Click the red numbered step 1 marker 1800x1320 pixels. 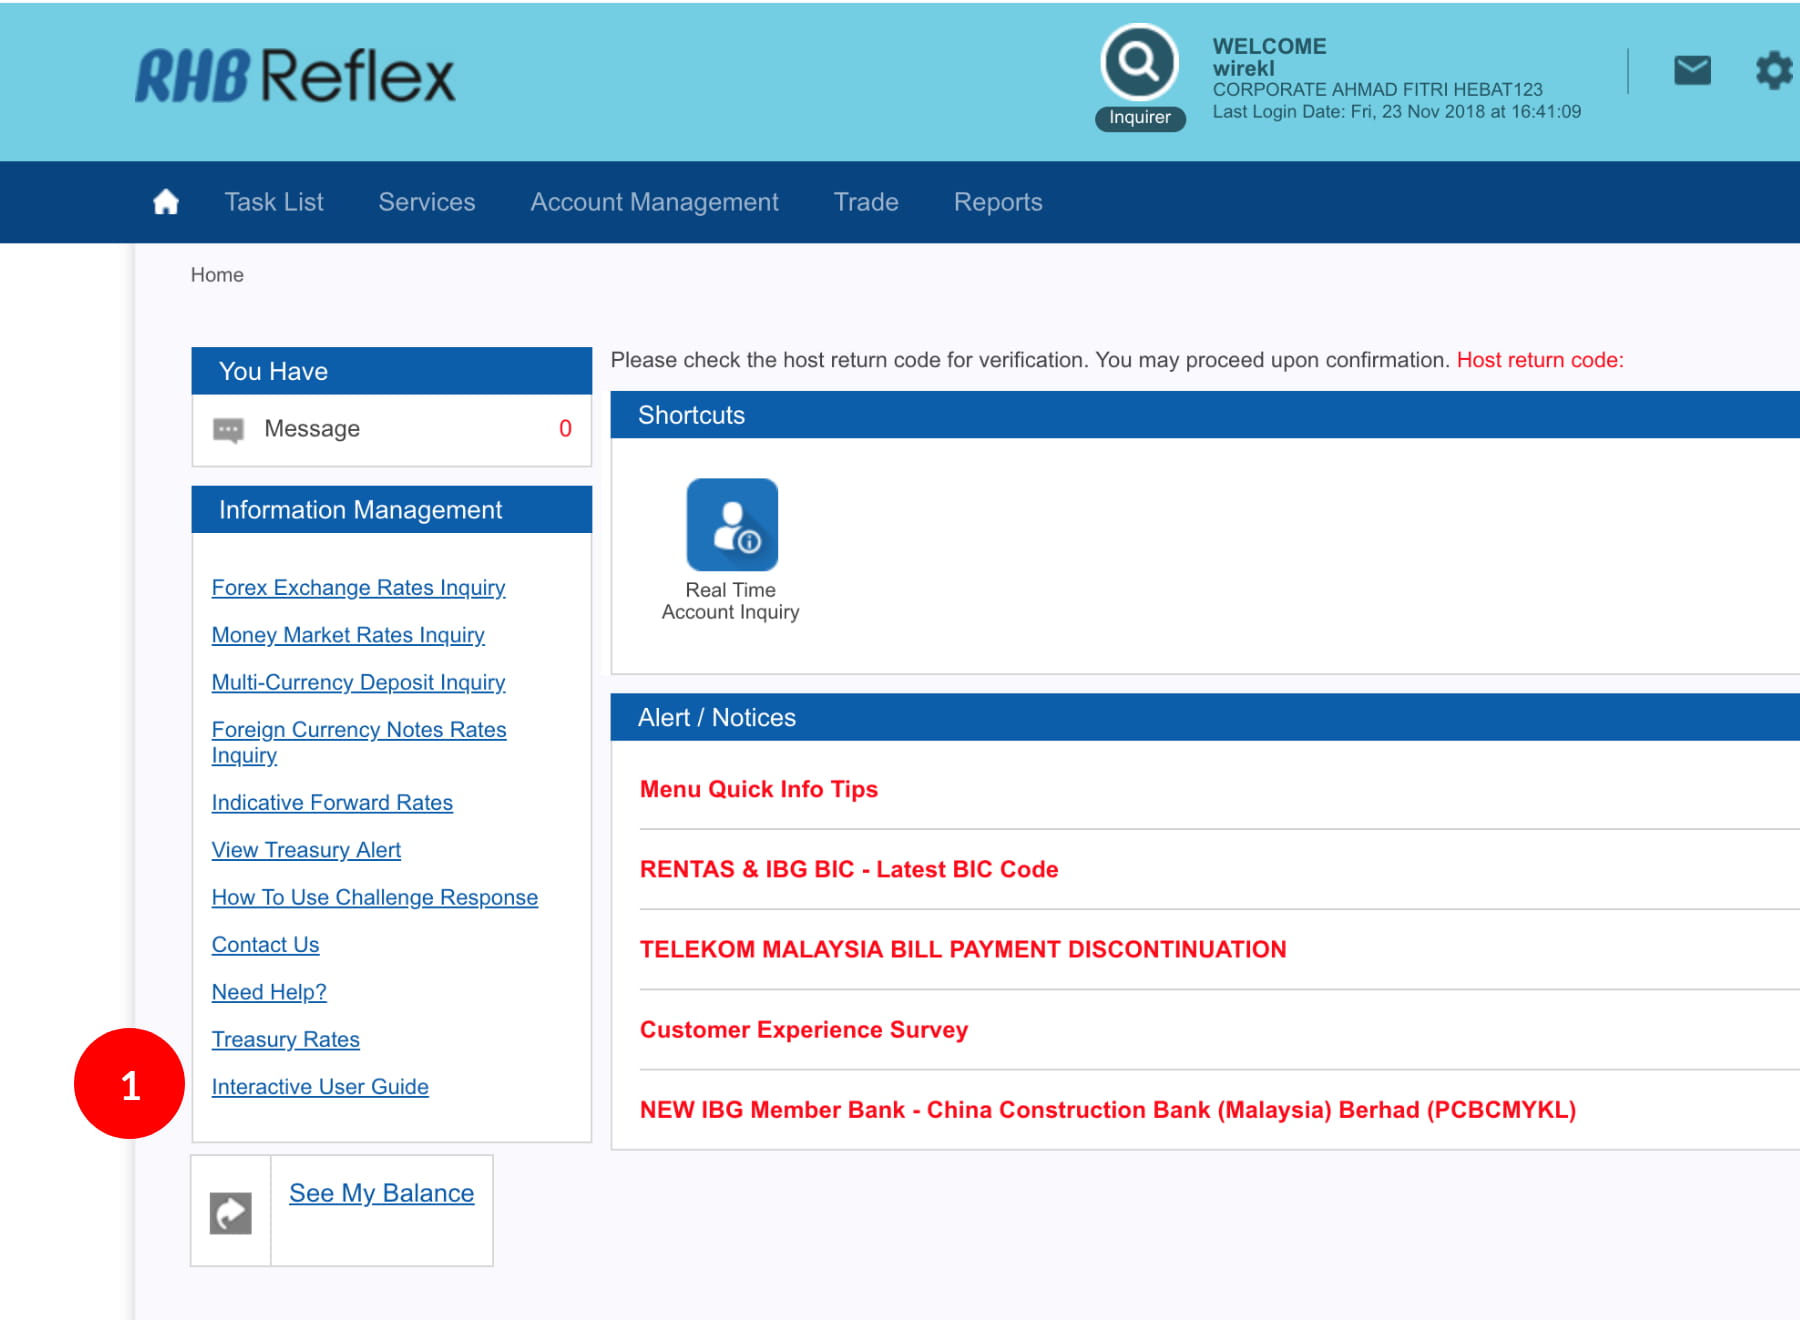click(130, 1084)
